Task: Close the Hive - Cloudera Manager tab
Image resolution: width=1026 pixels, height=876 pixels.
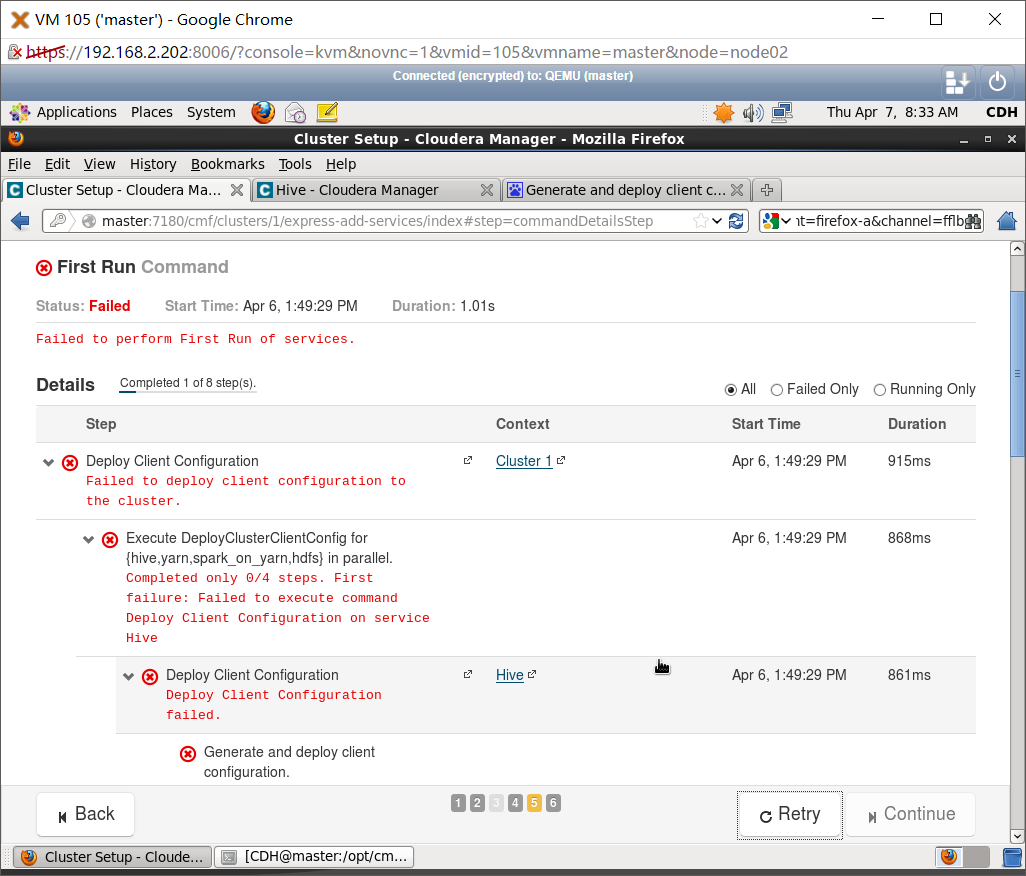Action: pos(487,190)
